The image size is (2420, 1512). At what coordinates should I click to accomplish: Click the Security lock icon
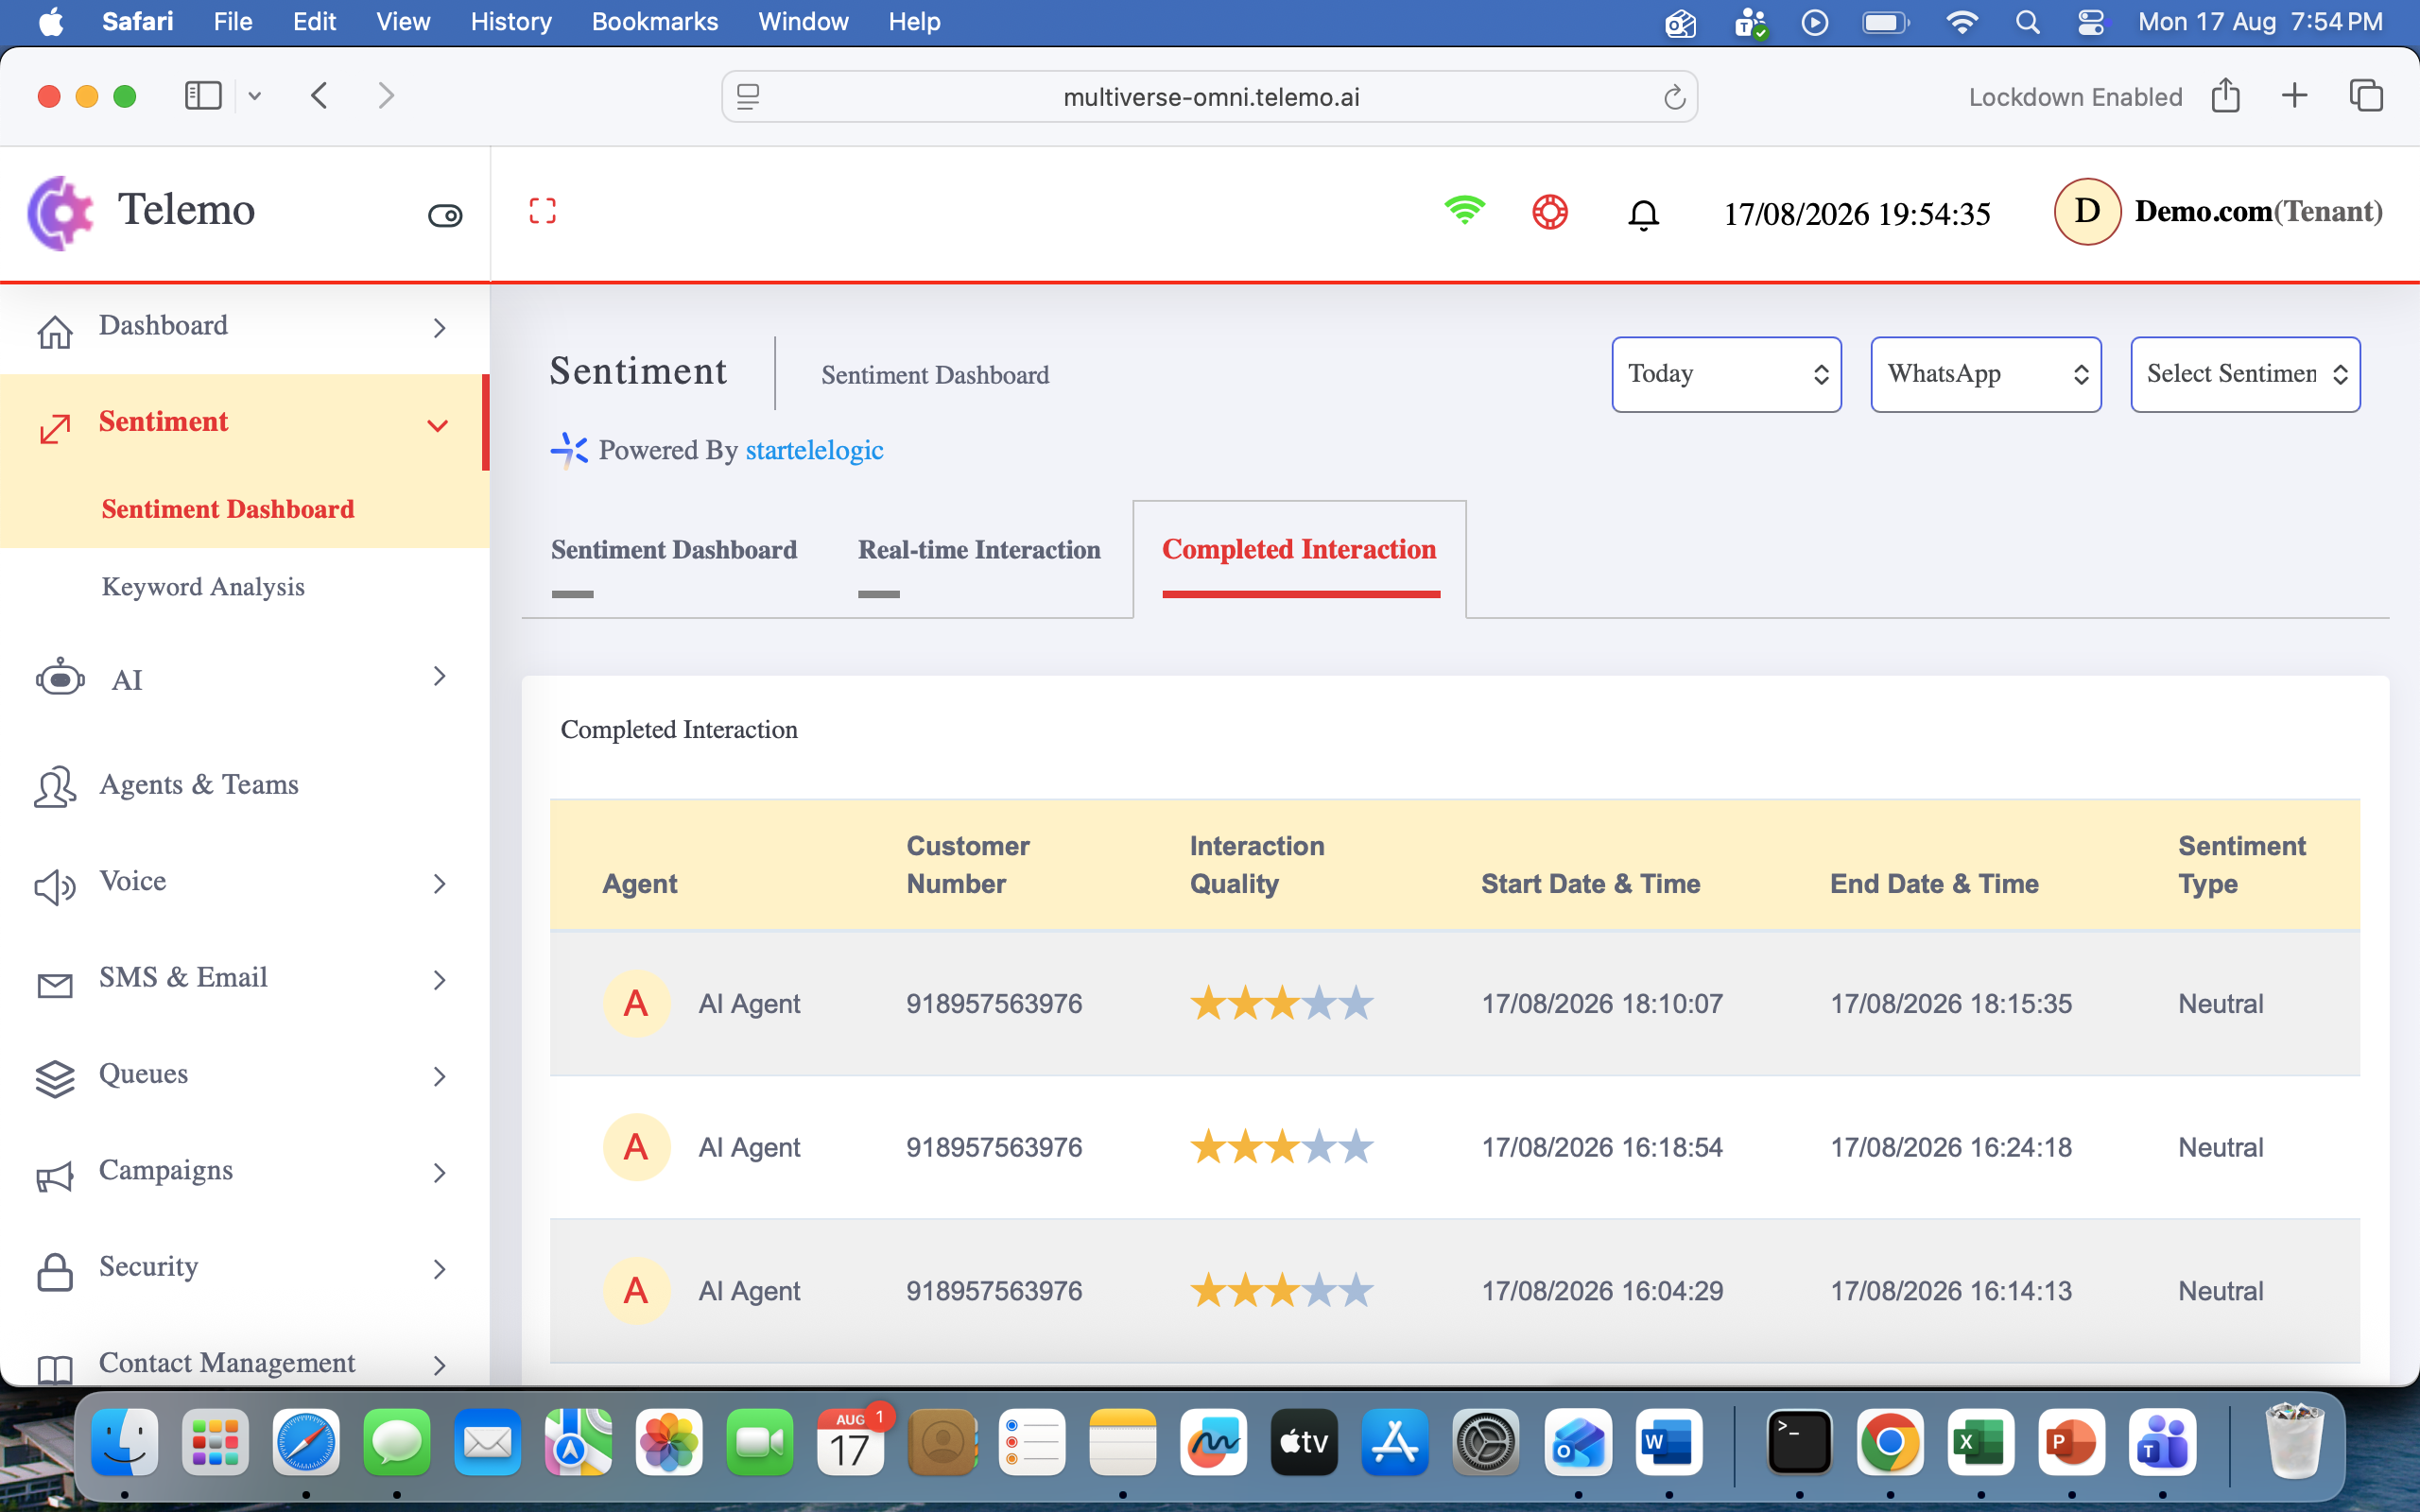55,1272
